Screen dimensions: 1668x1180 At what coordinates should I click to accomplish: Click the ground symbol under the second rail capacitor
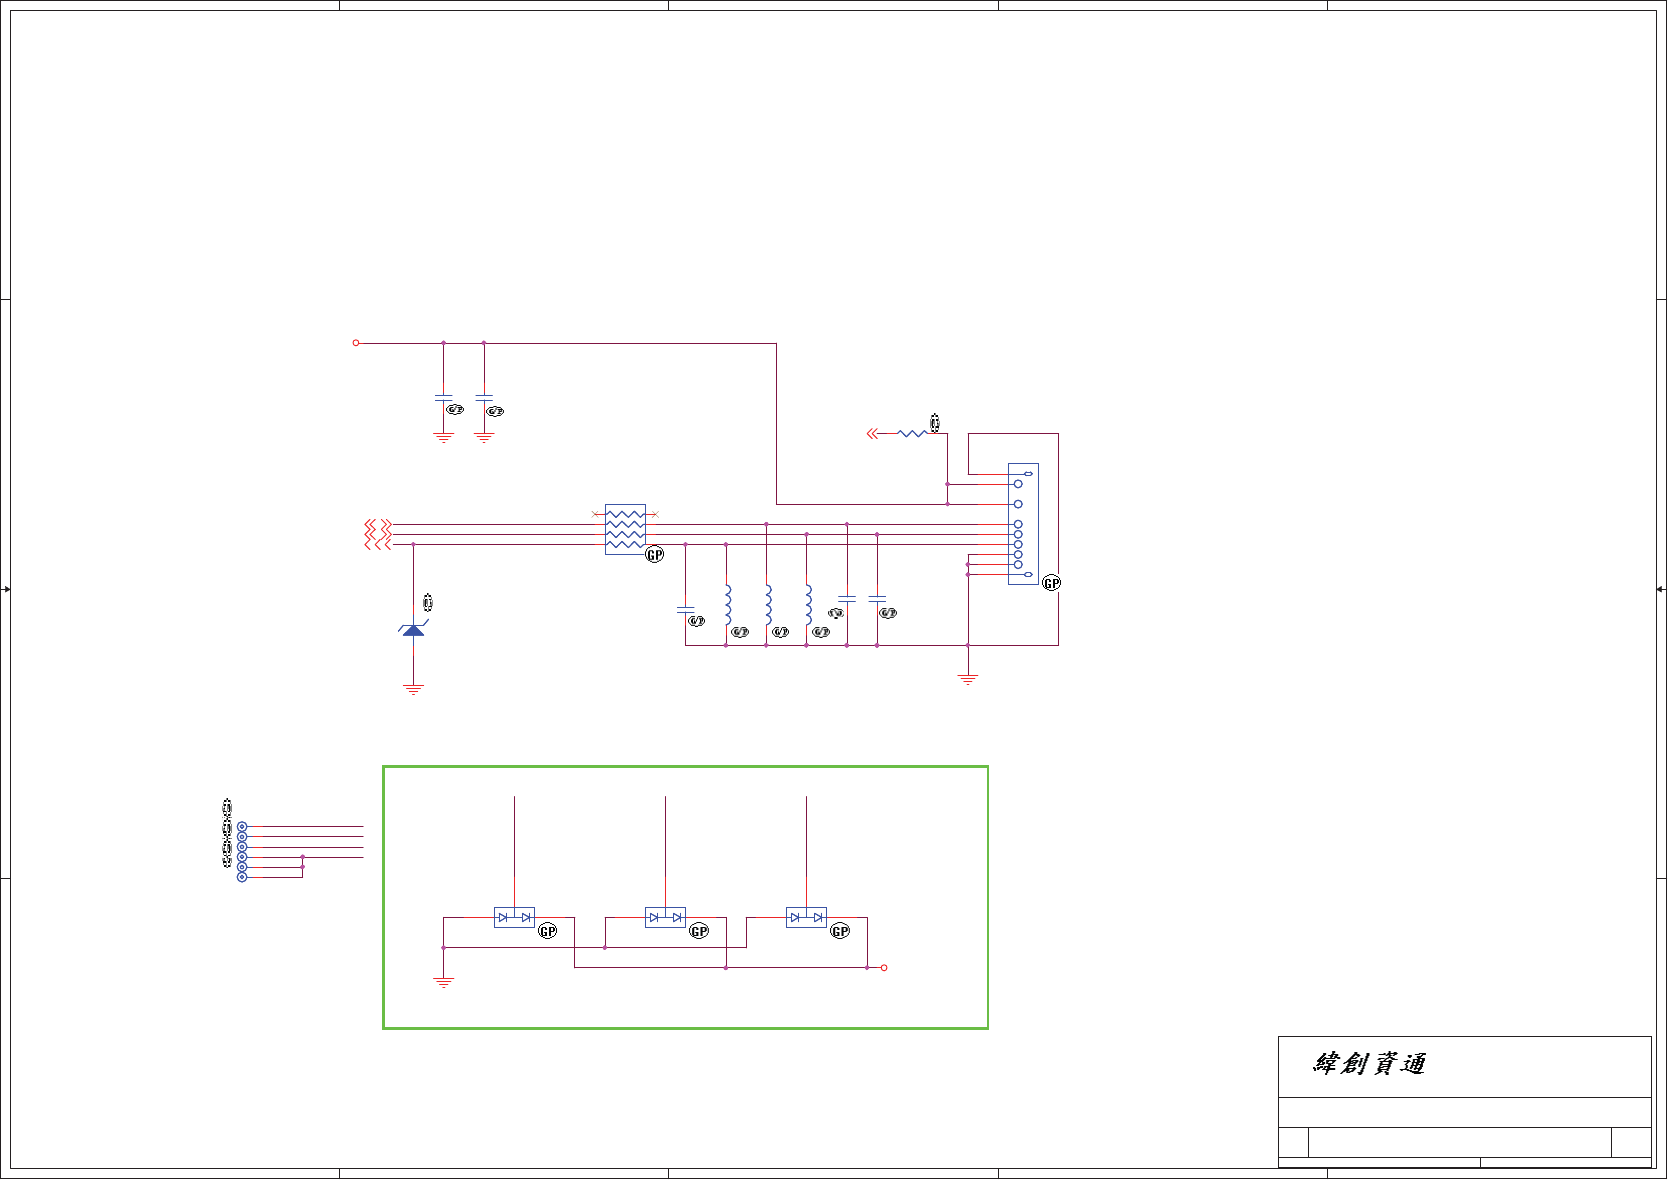484,437
